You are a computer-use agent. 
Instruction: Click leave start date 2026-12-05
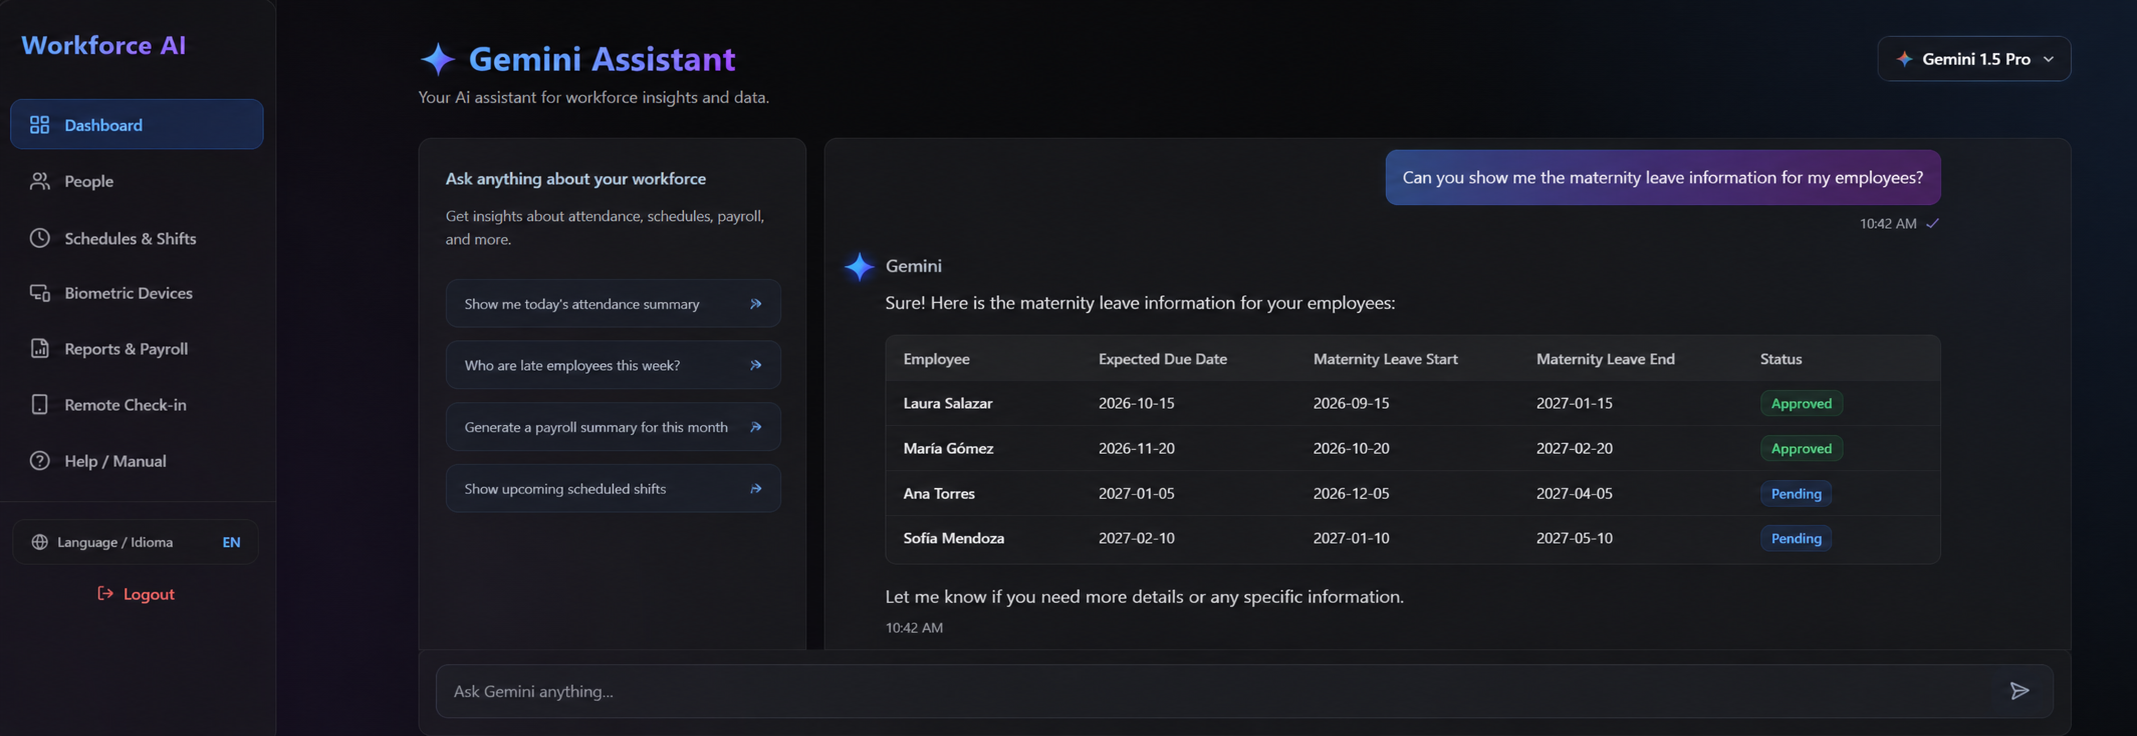coord(1351,493)
